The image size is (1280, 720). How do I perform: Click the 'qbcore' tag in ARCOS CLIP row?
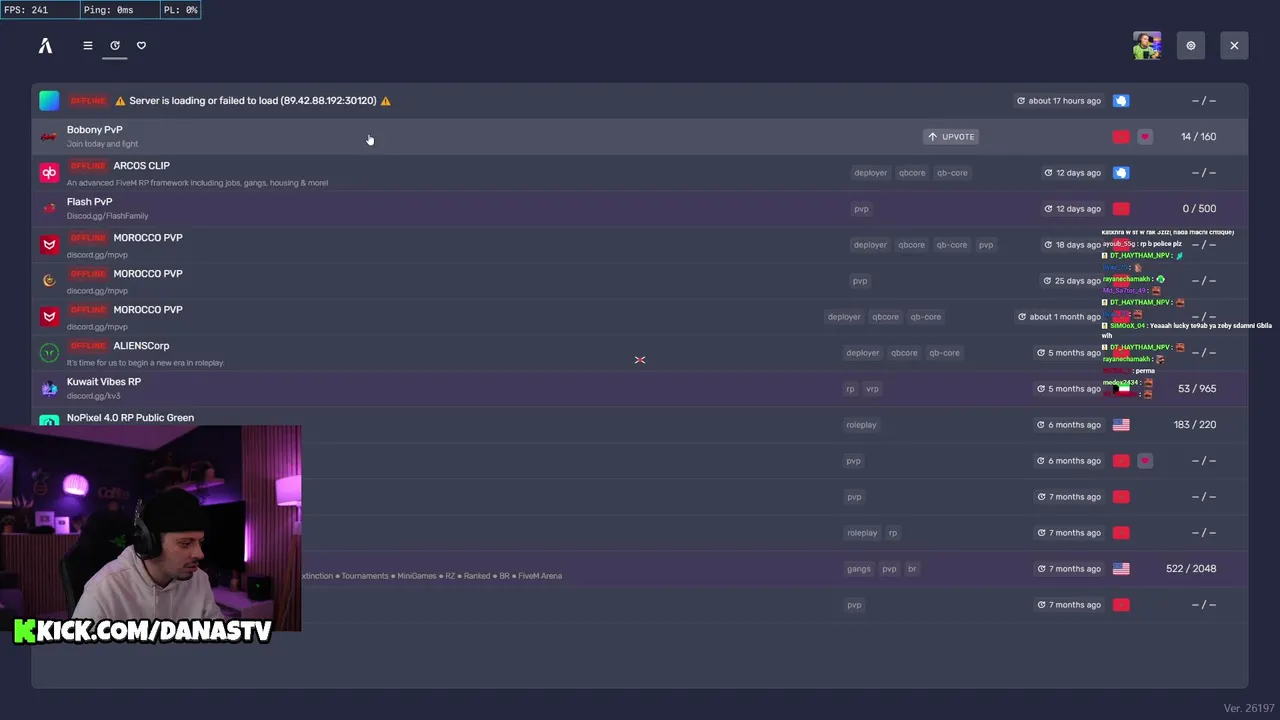911,173
